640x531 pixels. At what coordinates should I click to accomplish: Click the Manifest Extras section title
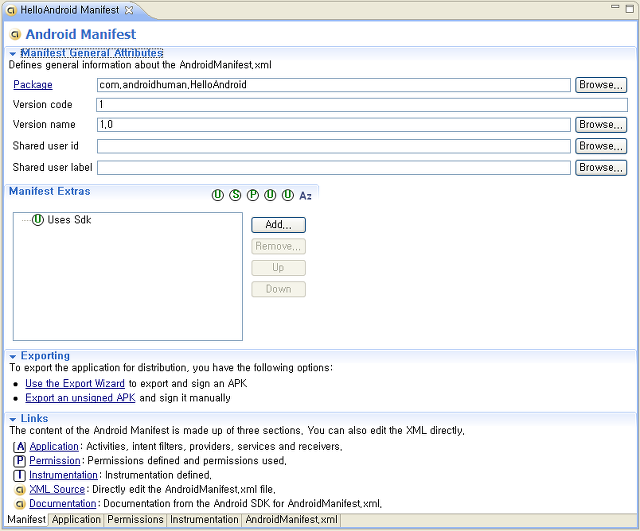(x=49, y=191)
